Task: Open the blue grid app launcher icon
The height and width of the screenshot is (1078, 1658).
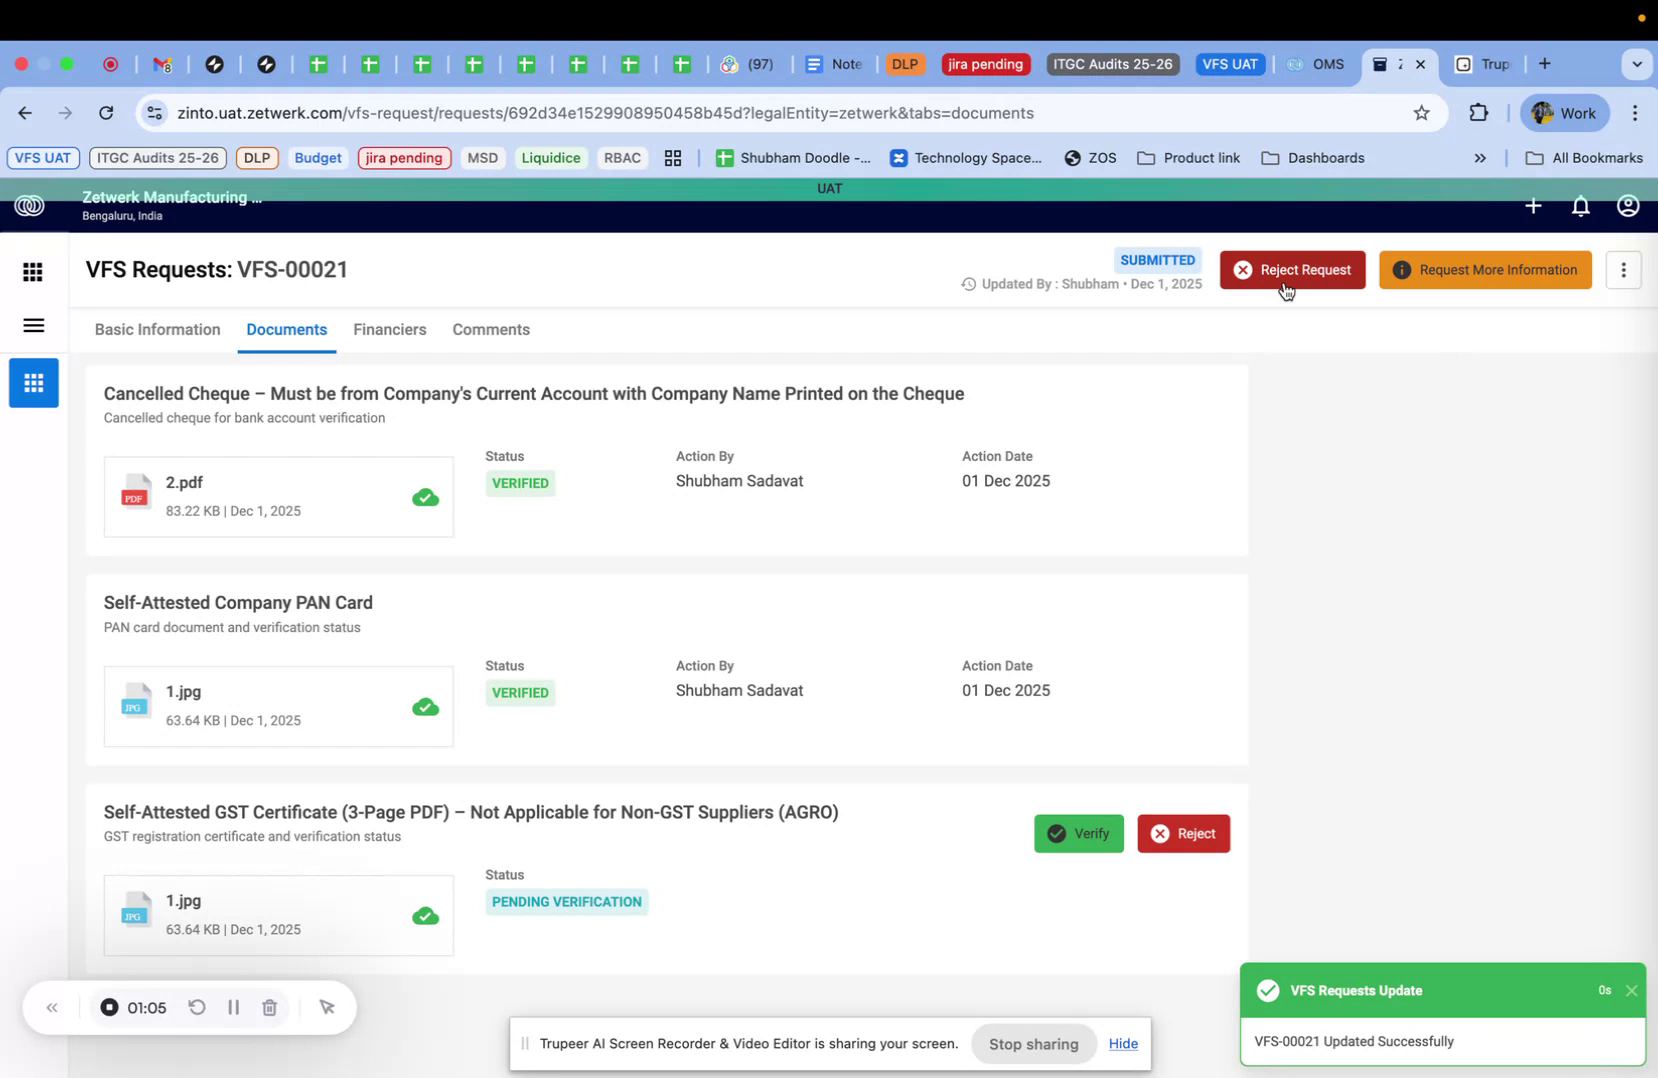Action: tap(33, 382)
